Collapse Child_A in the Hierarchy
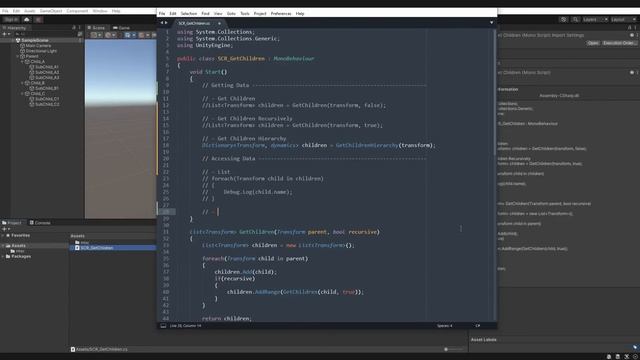 click(22, 62)
